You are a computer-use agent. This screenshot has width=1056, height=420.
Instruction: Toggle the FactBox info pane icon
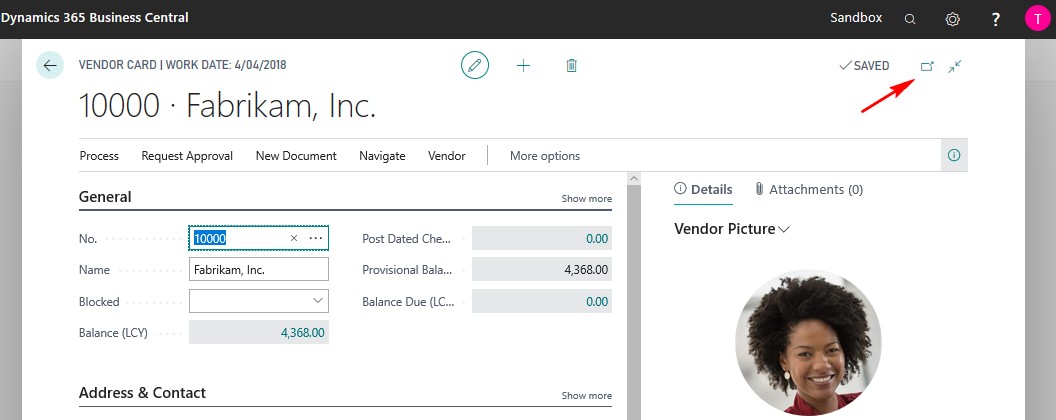[954, 155]
